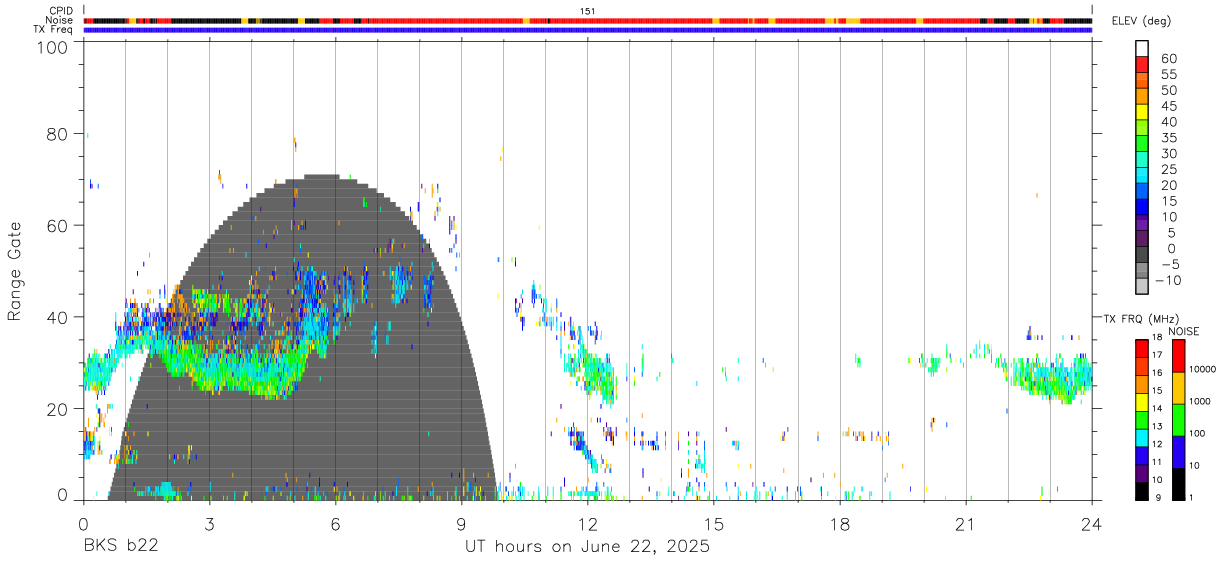Click the UT hours on June 22, 2025 title

[587, 546]
